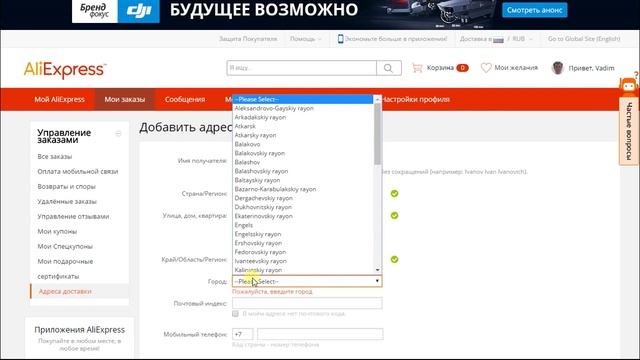Select Aleksandrovo-Gayskiy rayon option
The image size is (640, 360).
click(x=303, y=108)
